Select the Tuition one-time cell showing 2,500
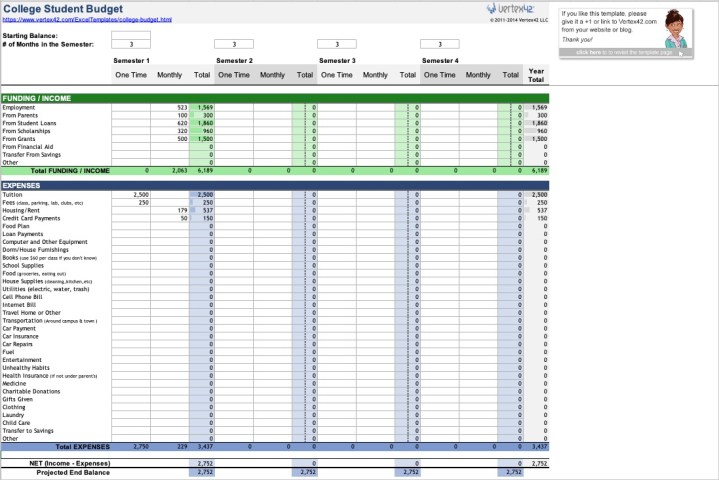Screen dimensions: 719x480 (x=131, y=195)
